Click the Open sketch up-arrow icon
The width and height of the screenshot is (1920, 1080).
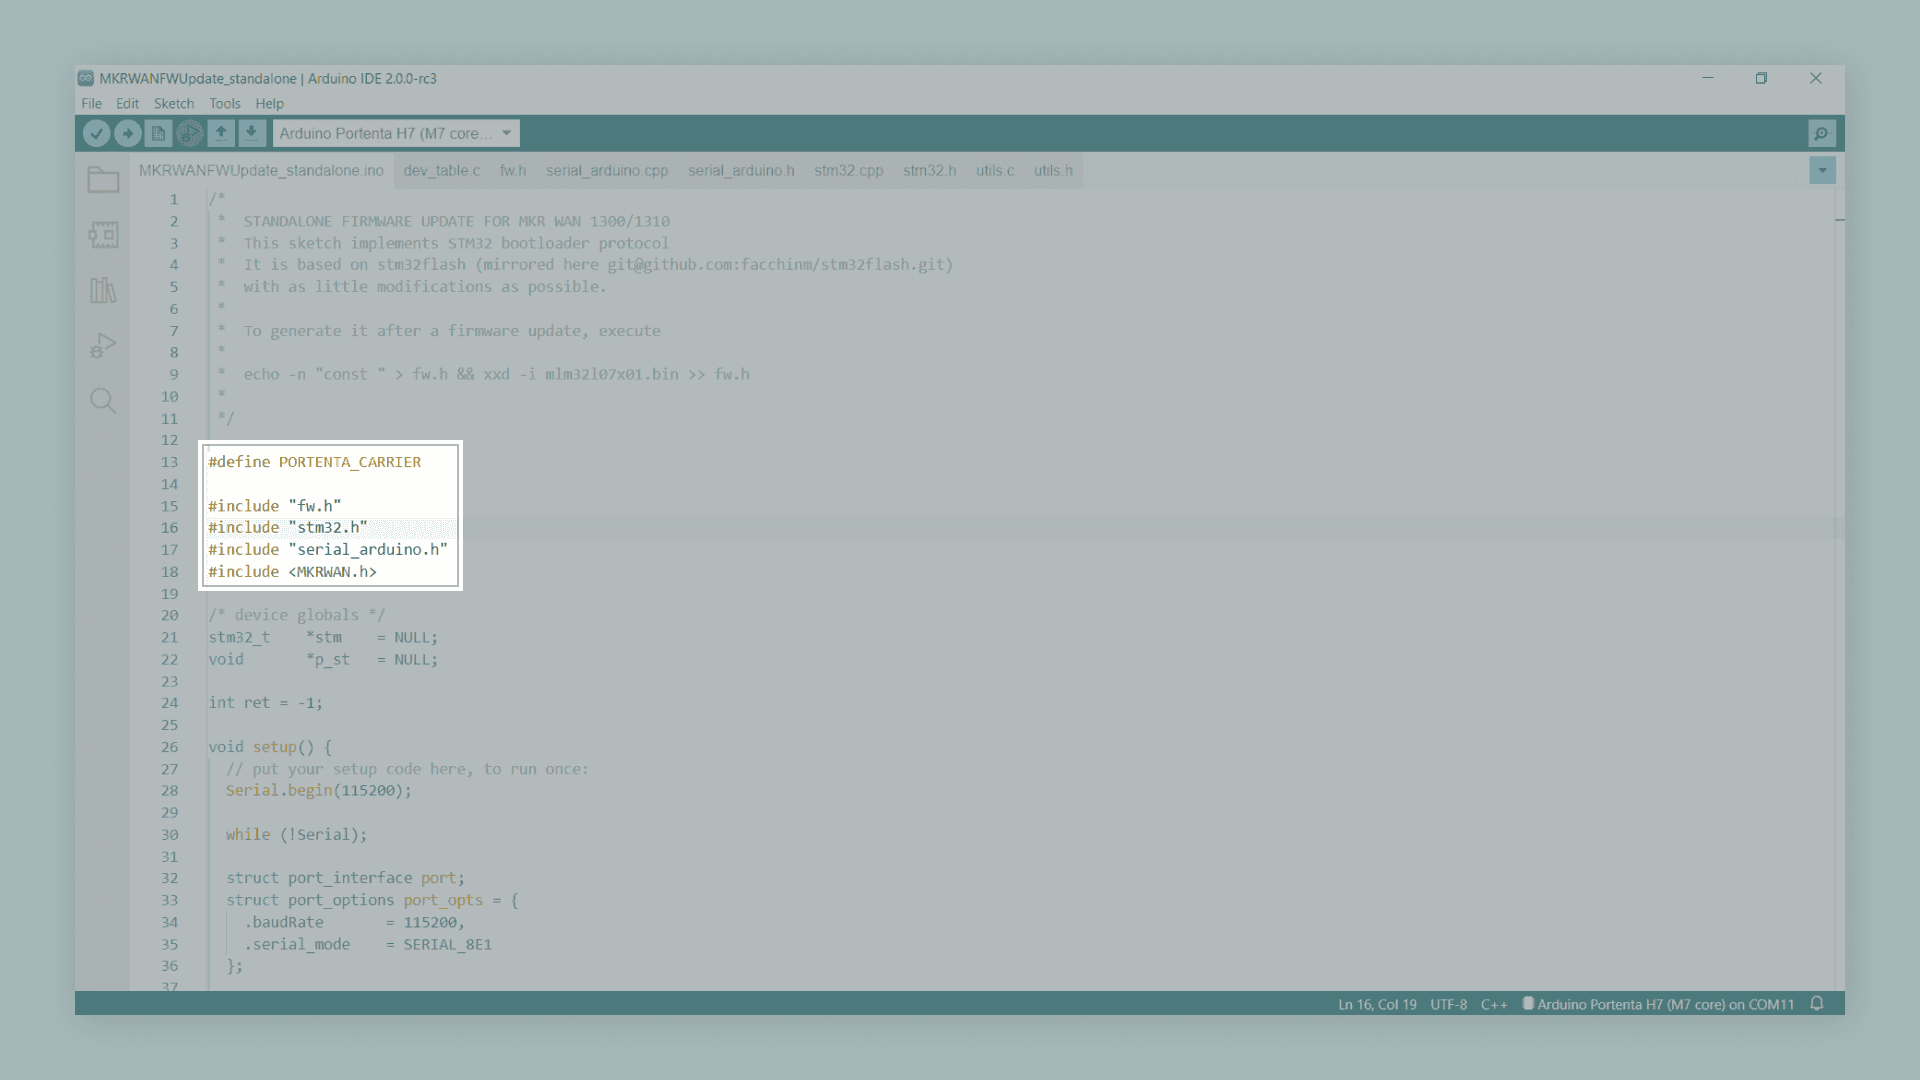pos(221,133)
